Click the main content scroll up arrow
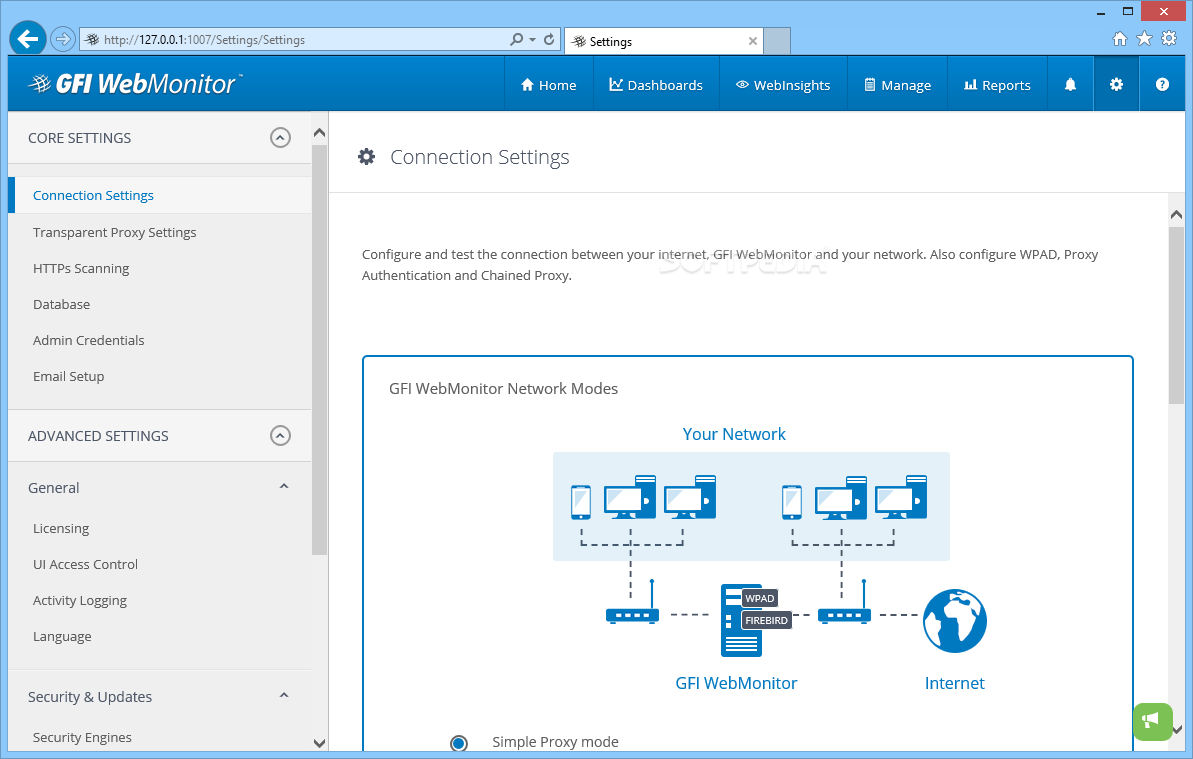 [1176, 215]
